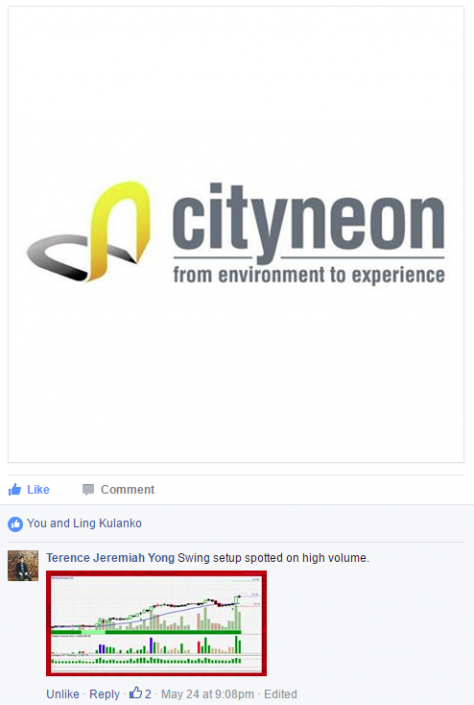The width and height of the screenshot is (474, 705).
Task: Click the Like text label on the post
Action: tap(38, 490)
